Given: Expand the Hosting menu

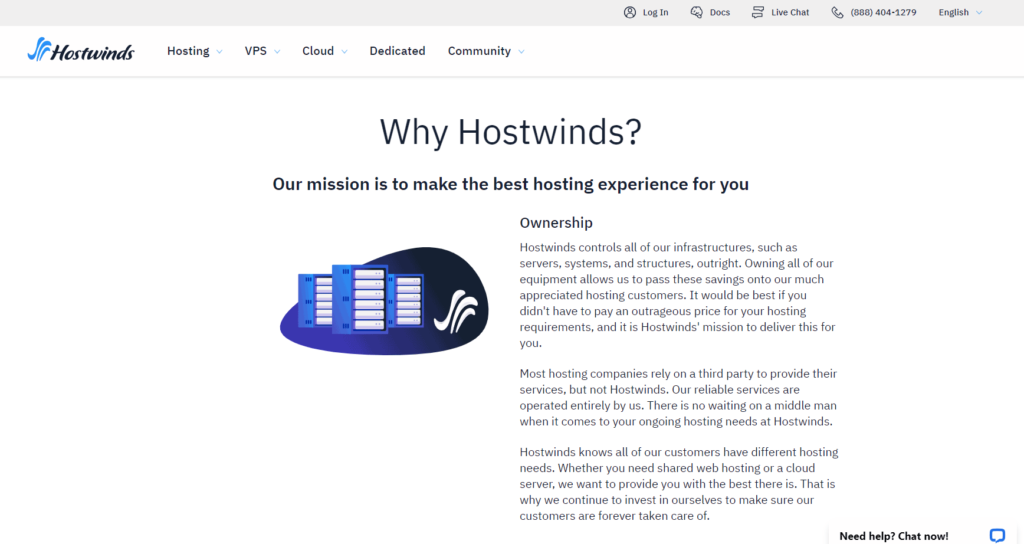Looking at the screenshot, I should pyautogui.click(x=195, y=51).
